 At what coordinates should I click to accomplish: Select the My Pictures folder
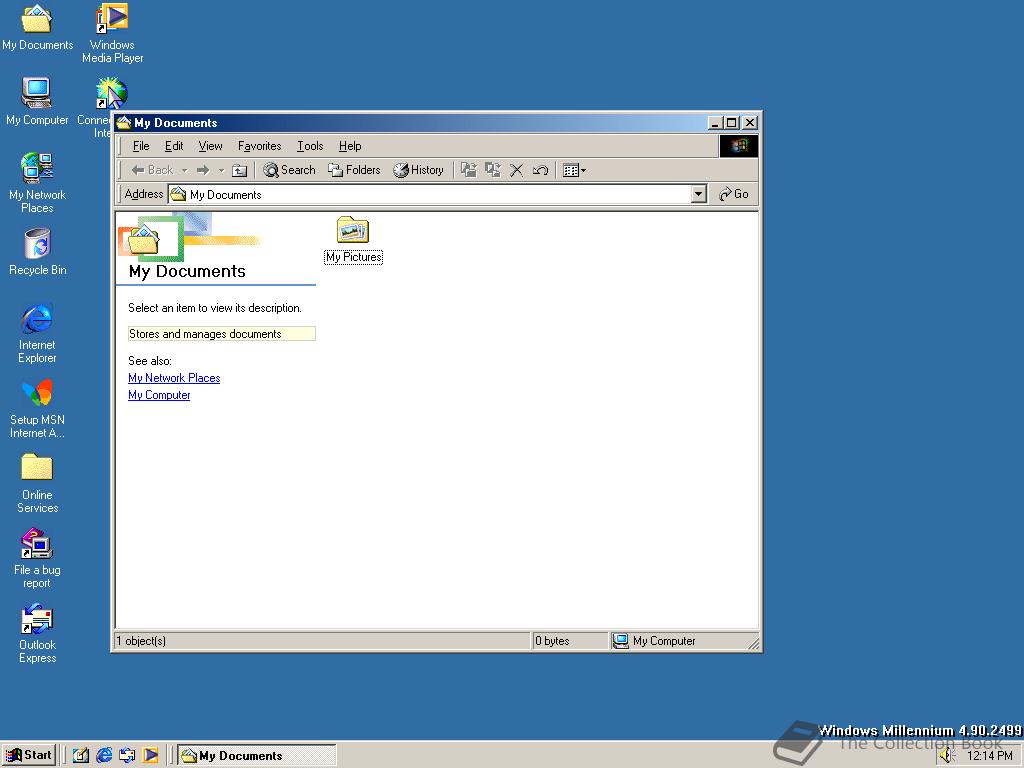353,240
